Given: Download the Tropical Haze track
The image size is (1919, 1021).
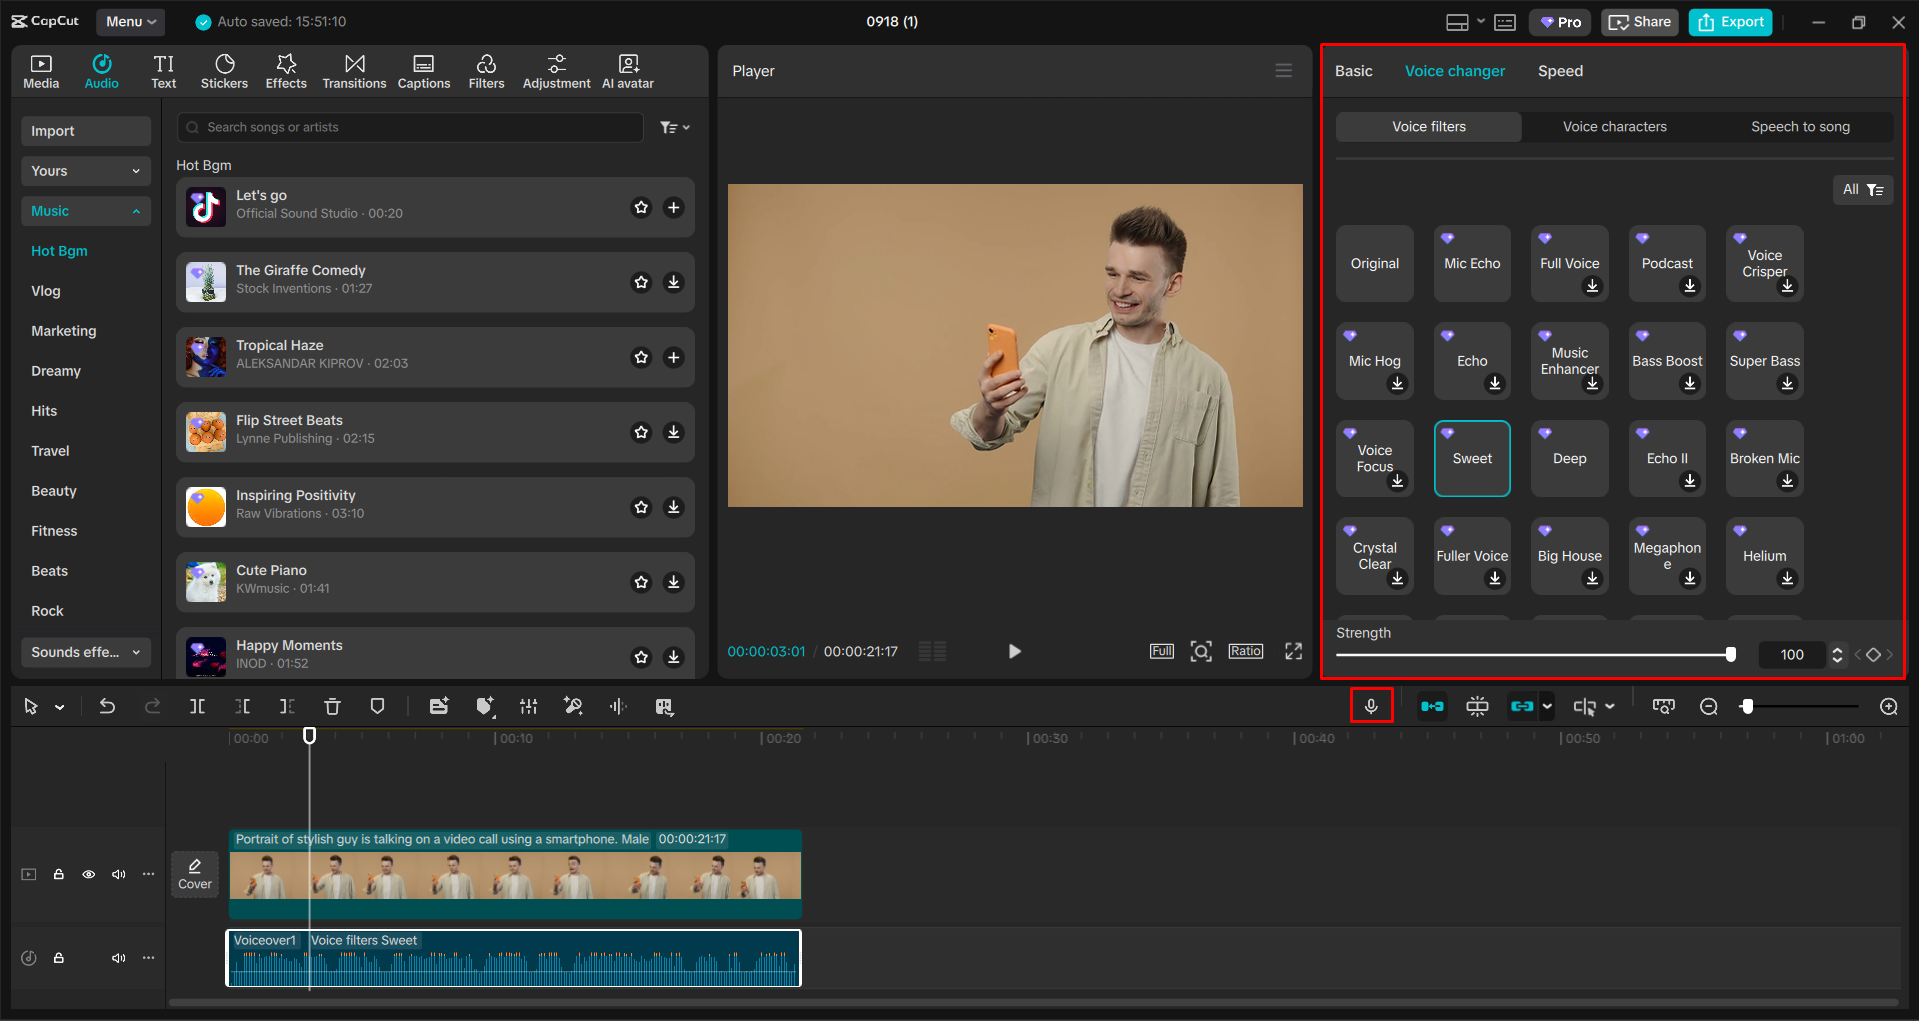Looking at the screenshot, I should tap(673, 357).
